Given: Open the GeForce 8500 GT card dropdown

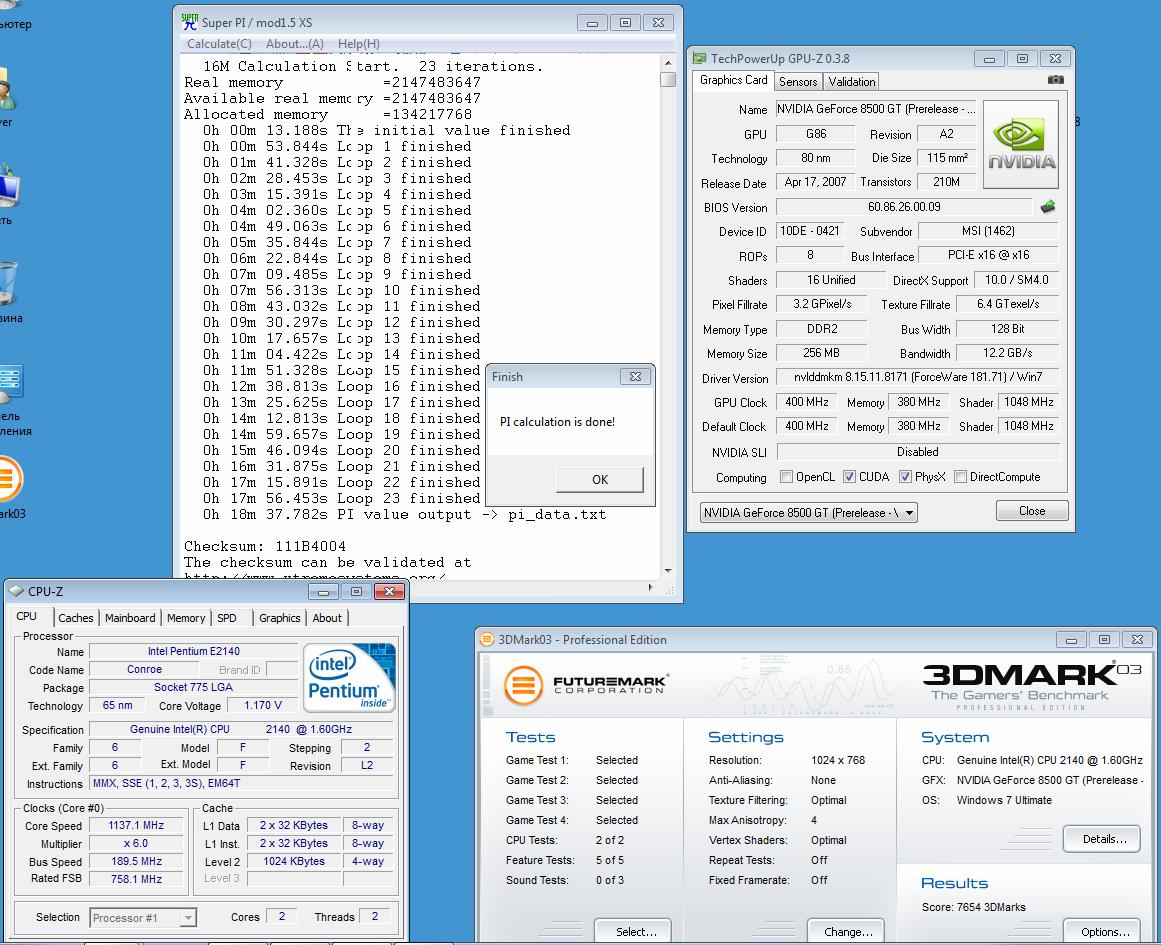Looking at the screenshot, I should pyautogui.click(x=808, y=512).
